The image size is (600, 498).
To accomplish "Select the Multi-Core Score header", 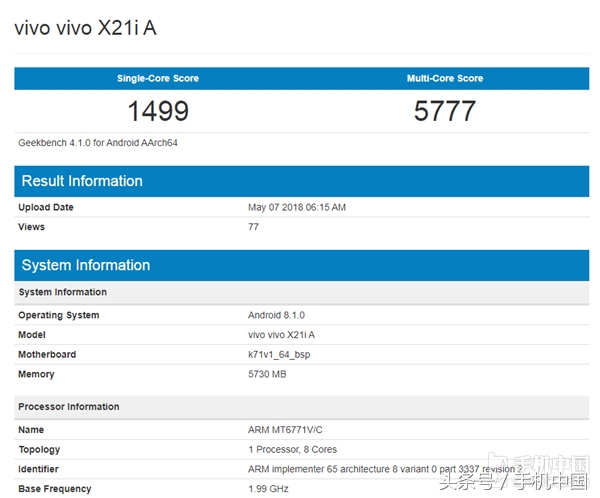I will pos(445,78).
